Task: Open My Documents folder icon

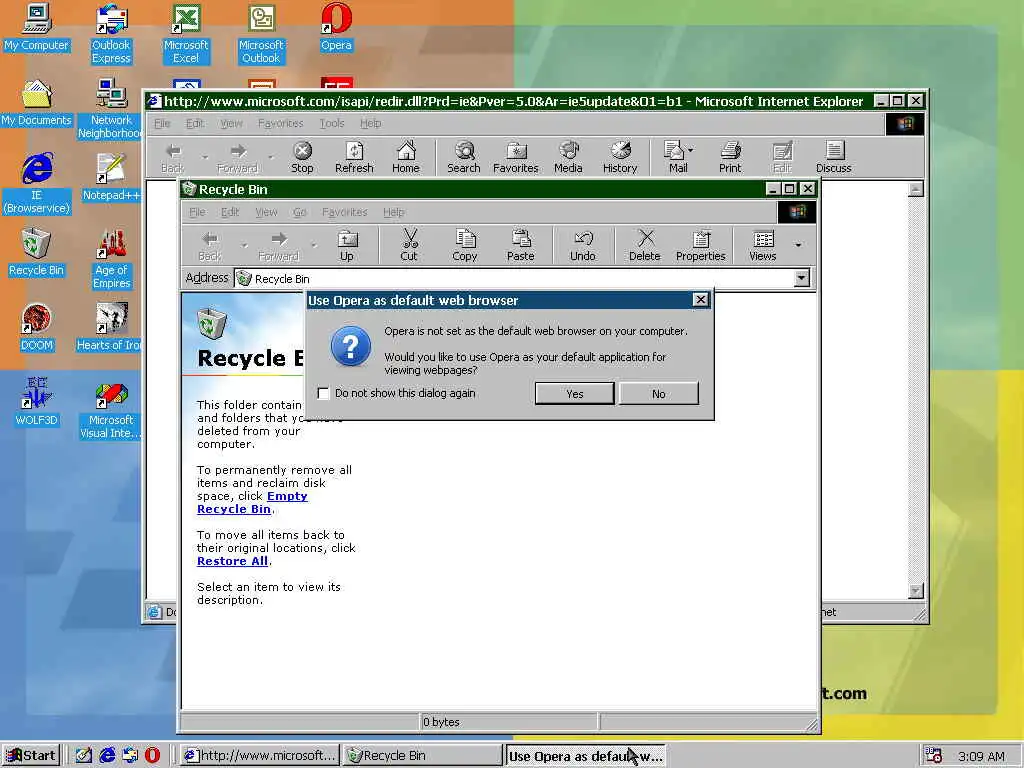Action: [x=37, y=103]
